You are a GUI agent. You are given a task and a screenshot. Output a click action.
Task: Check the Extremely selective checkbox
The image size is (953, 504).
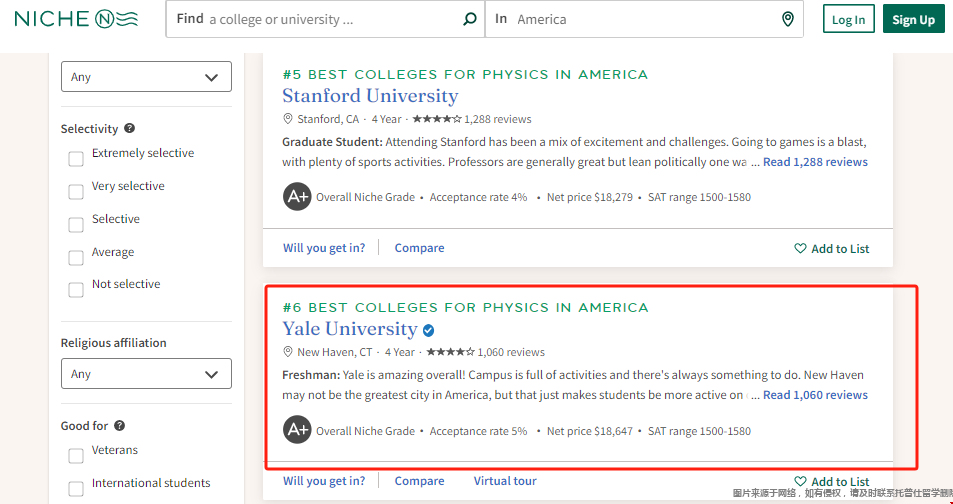tap(76, 159)
